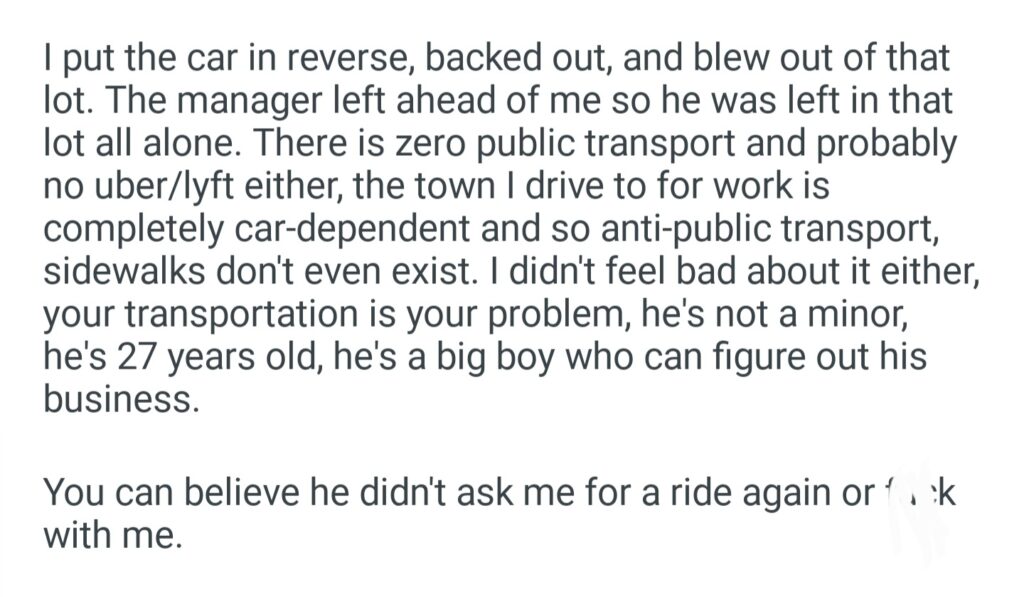Viewport: 1024px width, 597px height.
Task: Click the word "business." ending the paragraph
Action: click(x=117, y=401)
